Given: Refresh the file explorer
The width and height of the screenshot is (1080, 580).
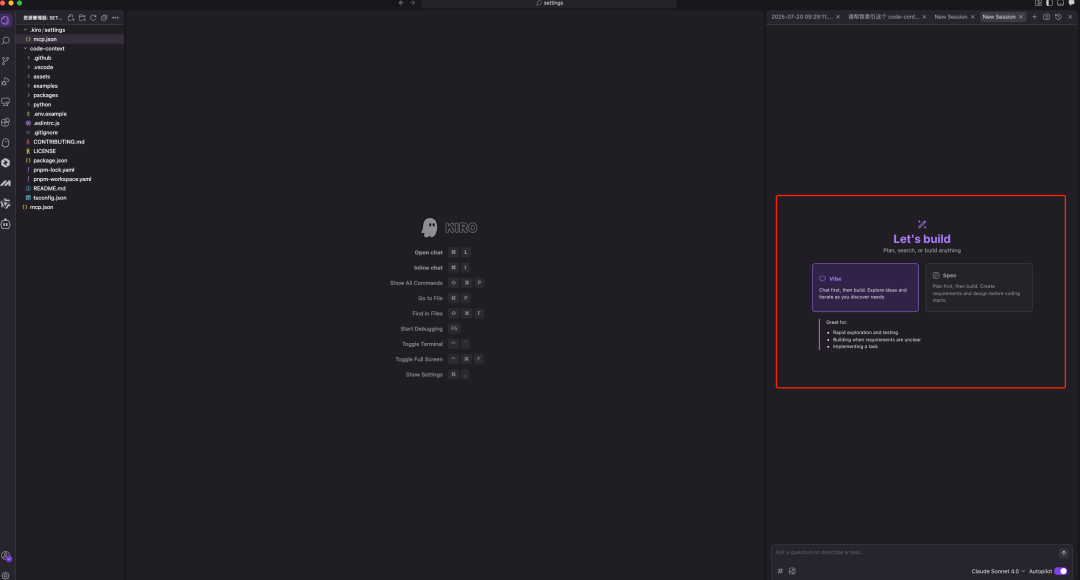Looking at the screenshot, I should (x=93, y=18).
